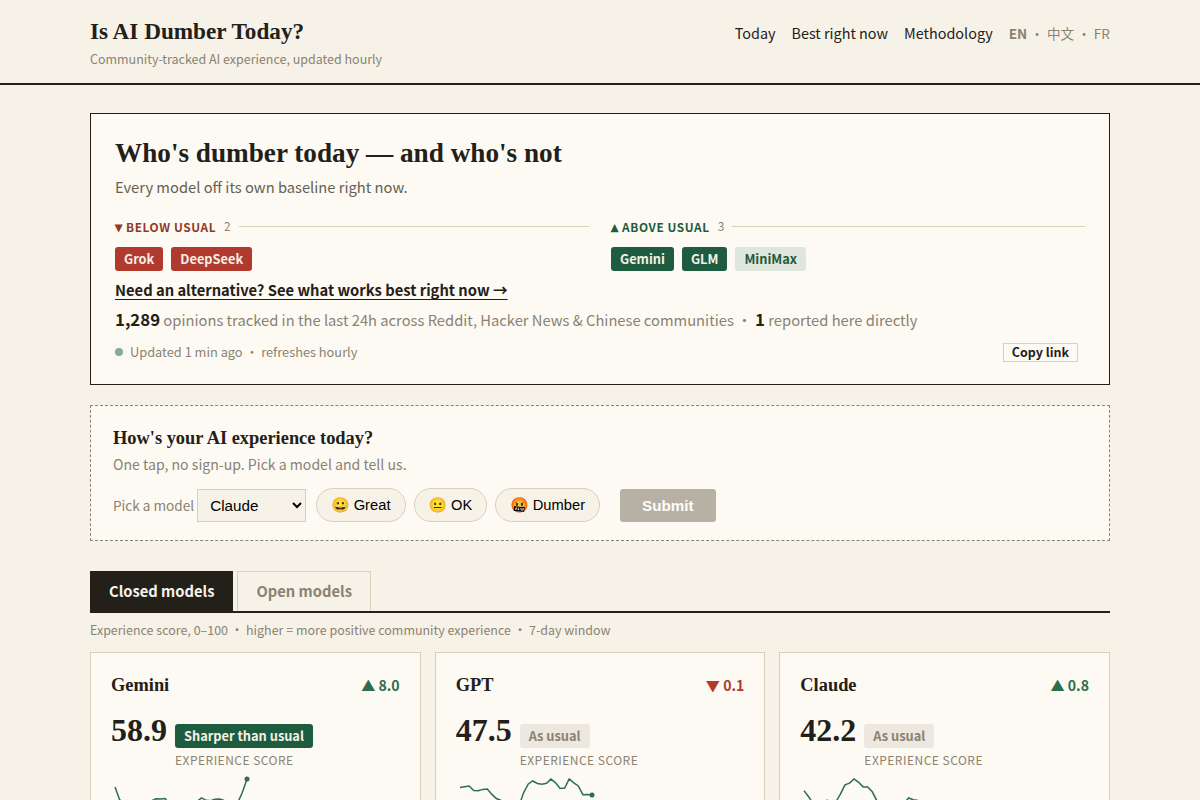Screen dimensions: 1200x800
Task: Click the MiniMax above-usual tag
Action: pyautogui.click(x=770, y=259)
